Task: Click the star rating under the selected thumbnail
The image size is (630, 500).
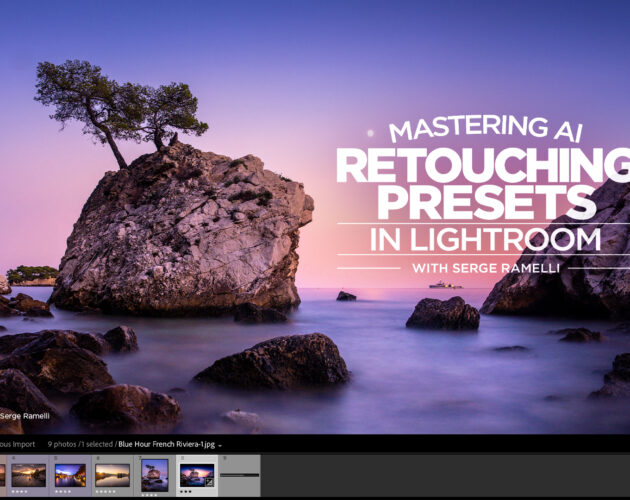Action: (187, 492)
